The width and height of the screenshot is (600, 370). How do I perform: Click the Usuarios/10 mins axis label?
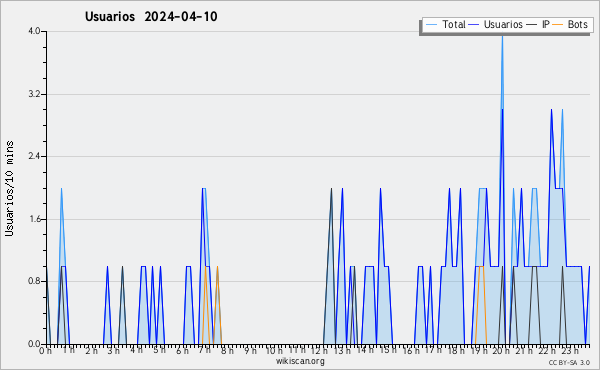9,189
